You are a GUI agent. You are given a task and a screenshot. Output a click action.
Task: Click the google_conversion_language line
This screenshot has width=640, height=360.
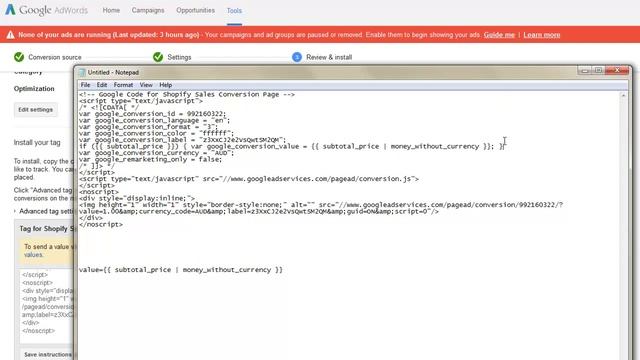click(x=154, y=120)
